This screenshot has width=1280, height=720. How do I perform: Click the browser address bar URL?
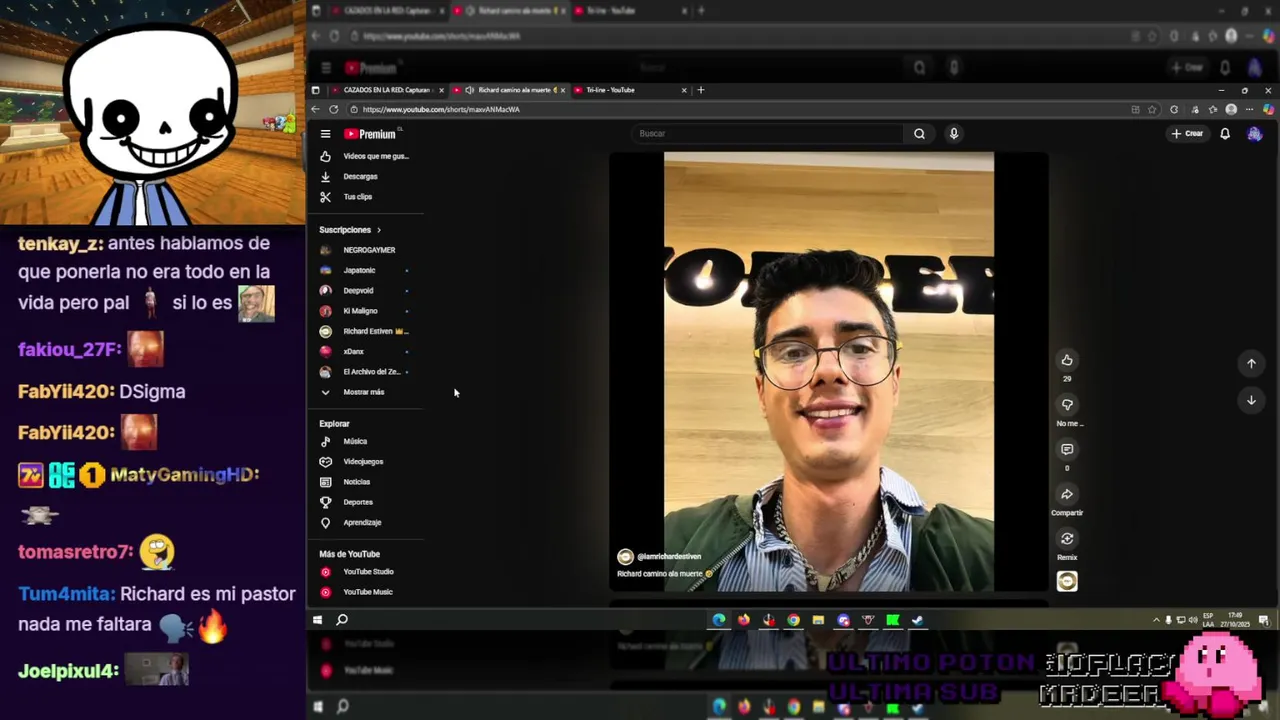441,109
